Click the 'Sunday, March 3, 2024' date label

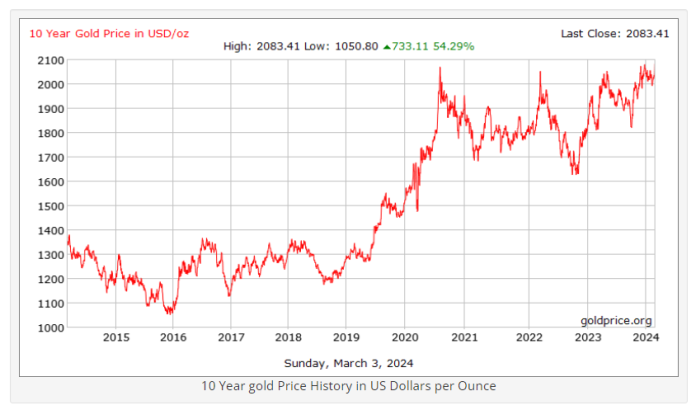tap(348, 362)
